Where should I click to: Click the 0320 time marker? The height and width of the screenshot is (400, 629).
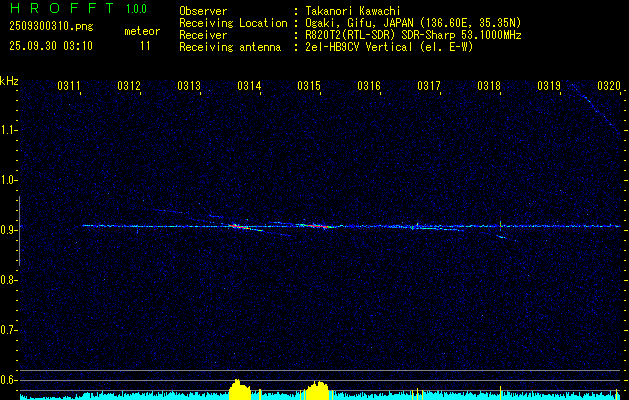(x=609, y=86)
